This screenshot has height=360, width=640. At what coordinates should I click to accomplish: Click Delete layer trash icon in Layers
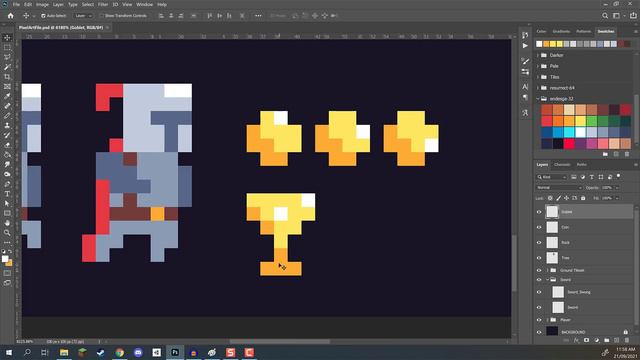tap(627, 340)
